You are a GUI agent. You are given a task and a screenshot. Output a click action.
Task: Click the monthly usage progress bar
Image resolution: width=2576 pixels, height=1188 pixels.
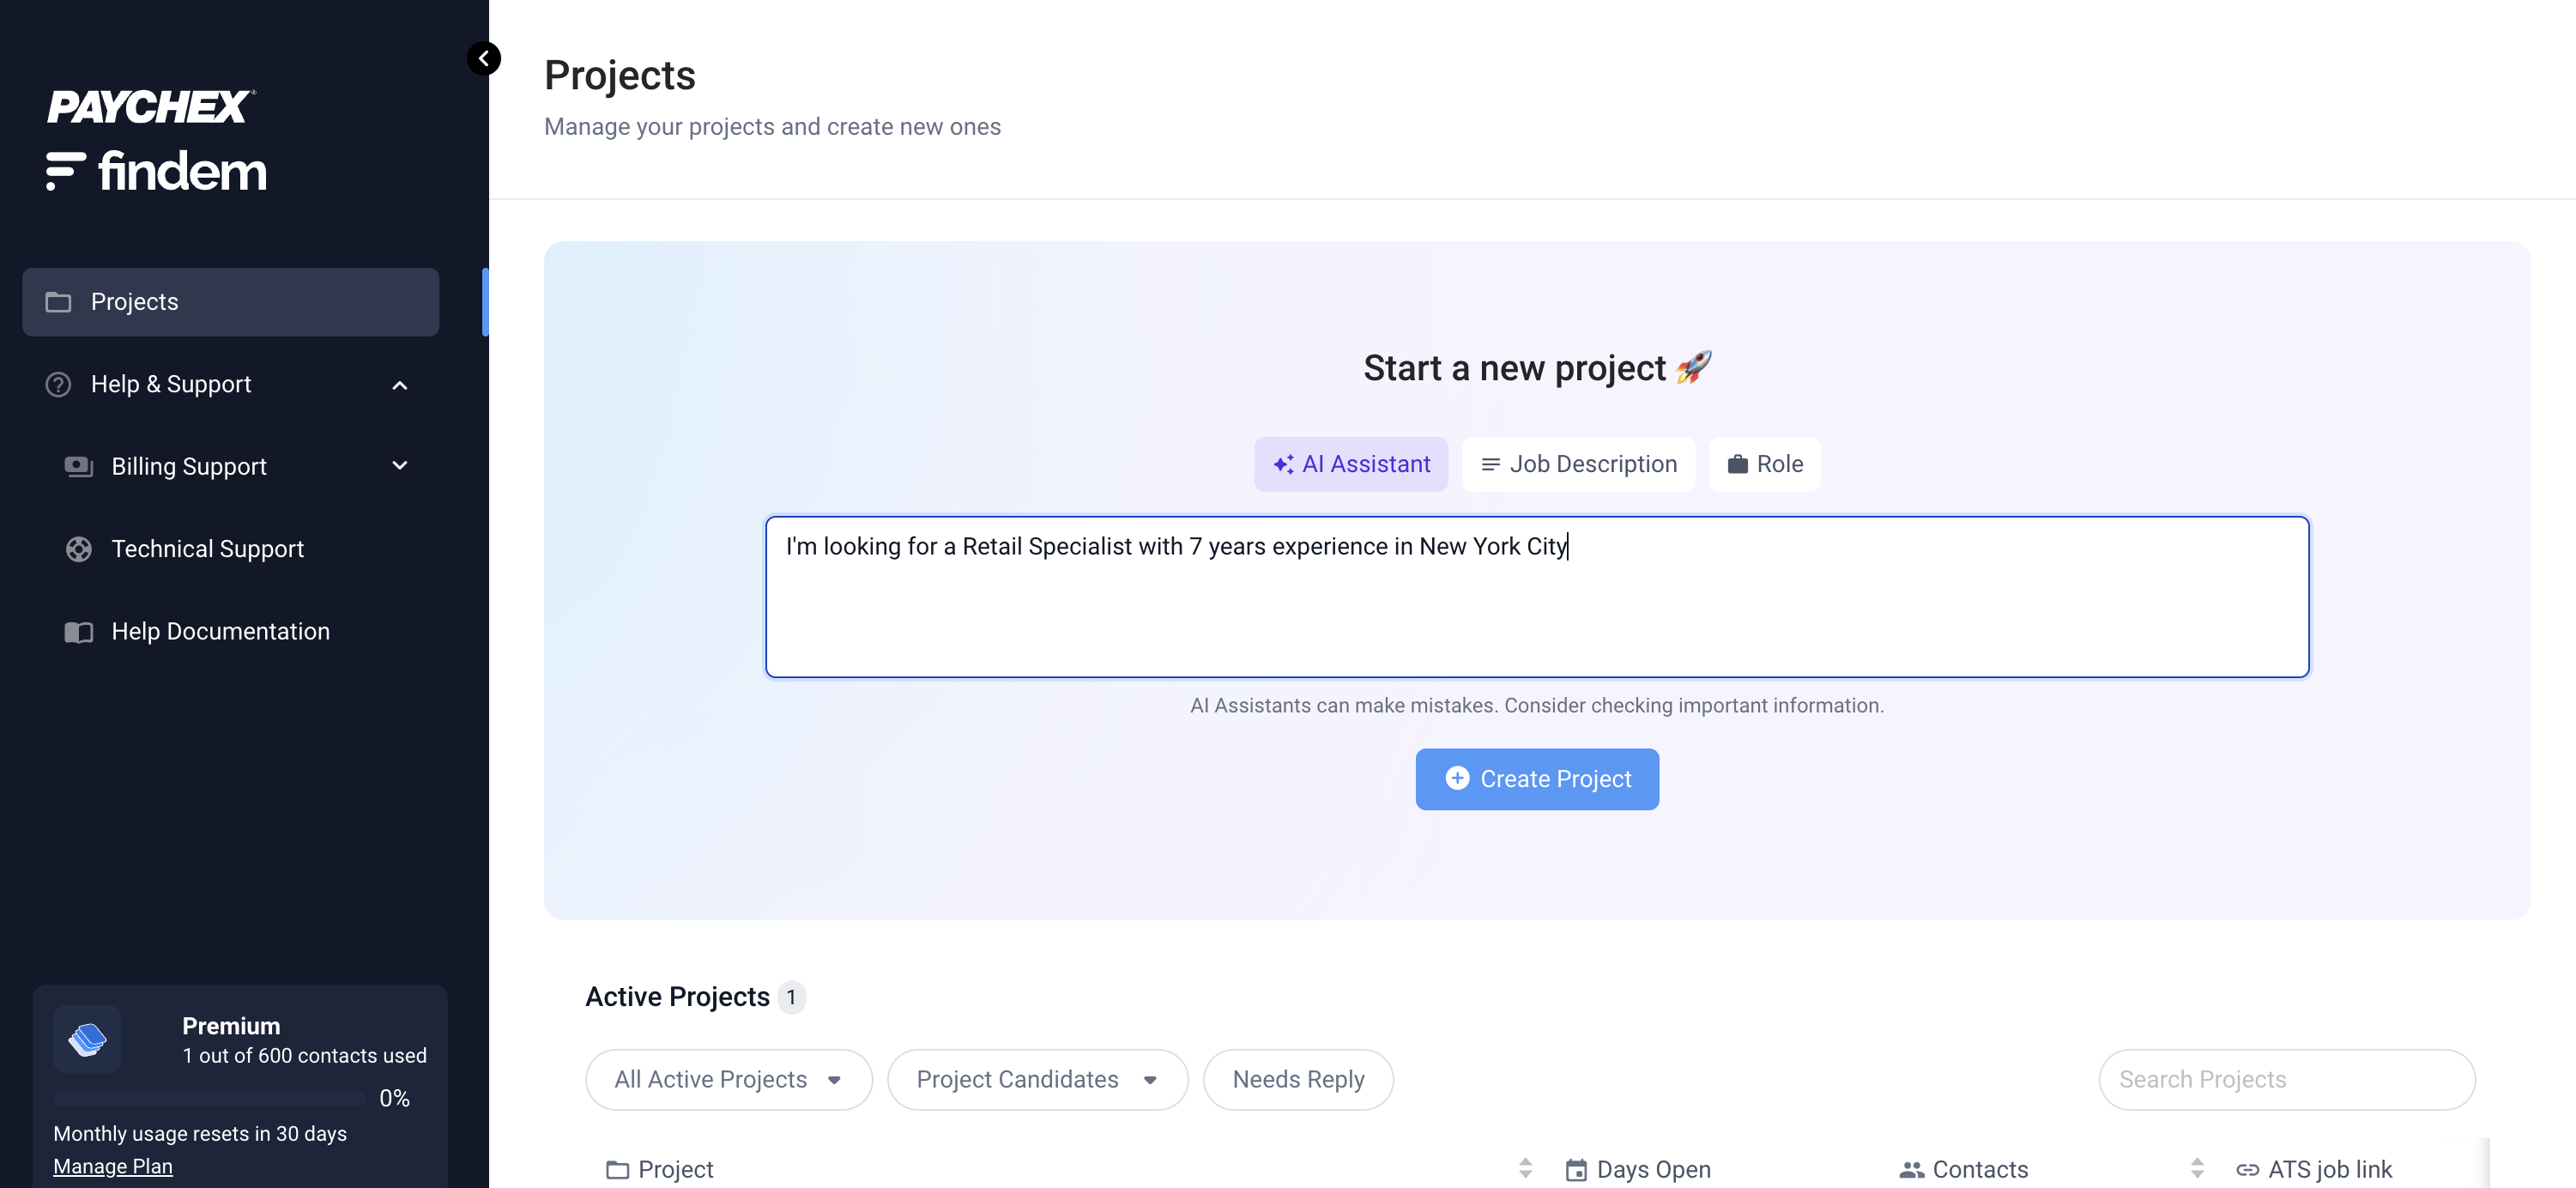pyautogui.click(x=209, y=1098)
